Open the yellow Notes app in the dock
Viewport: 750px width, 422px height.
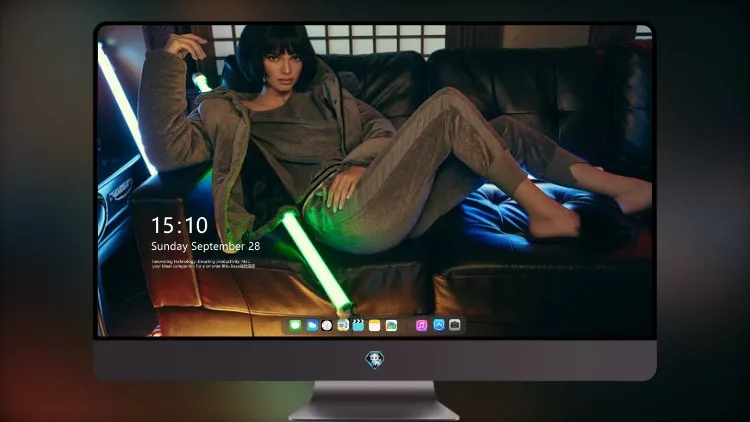[x=375, y=325]
